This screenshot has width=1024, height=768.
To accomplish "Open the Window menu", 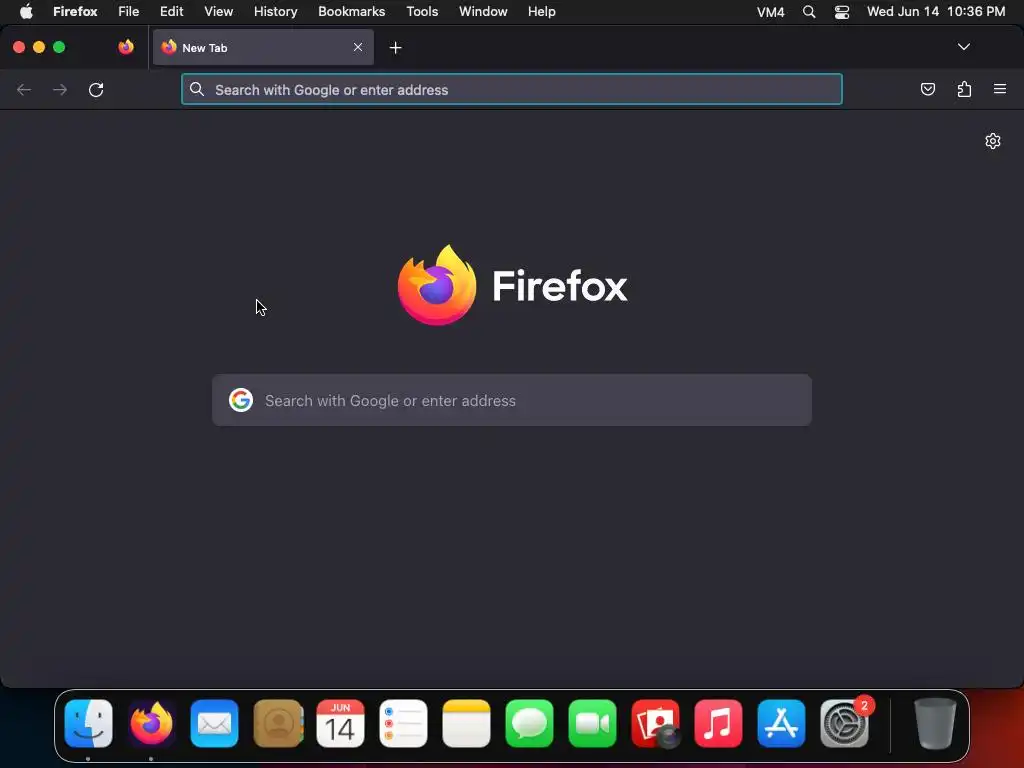I will click(483, 12).
